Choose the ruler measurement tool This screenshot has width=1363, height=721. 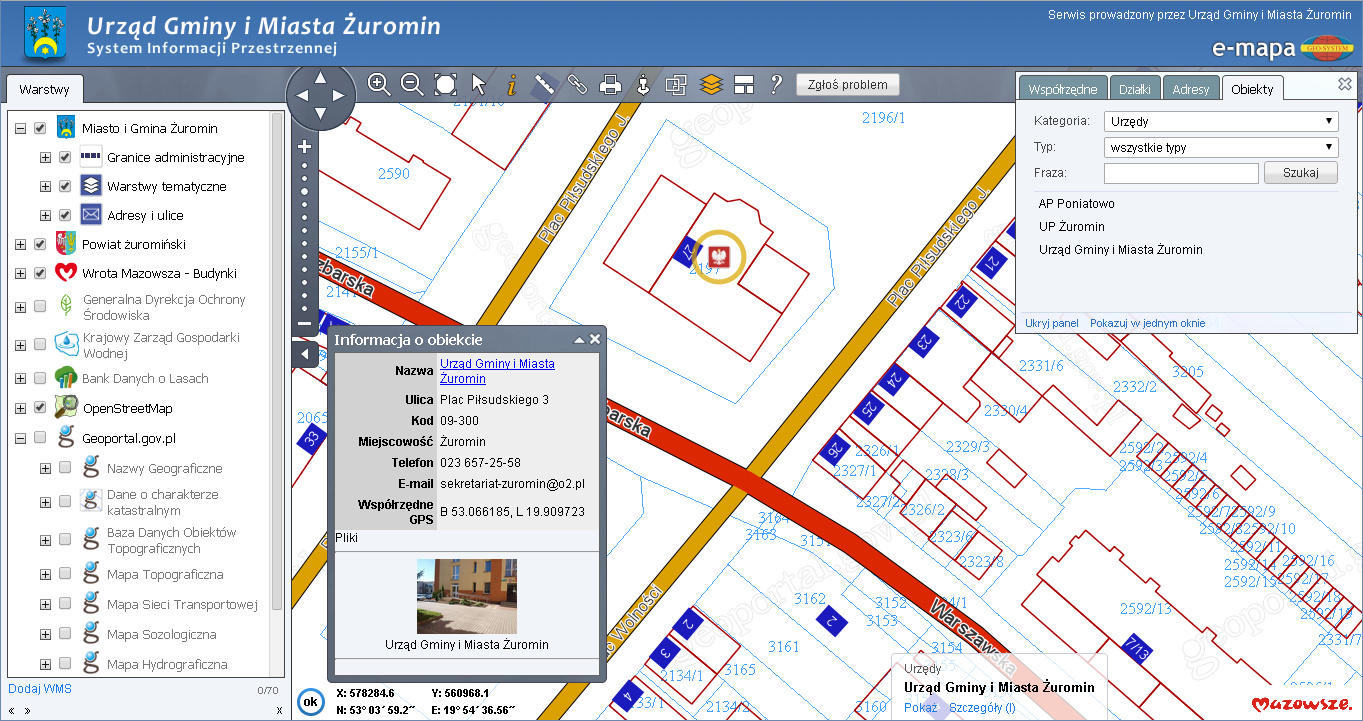(545, 84)
